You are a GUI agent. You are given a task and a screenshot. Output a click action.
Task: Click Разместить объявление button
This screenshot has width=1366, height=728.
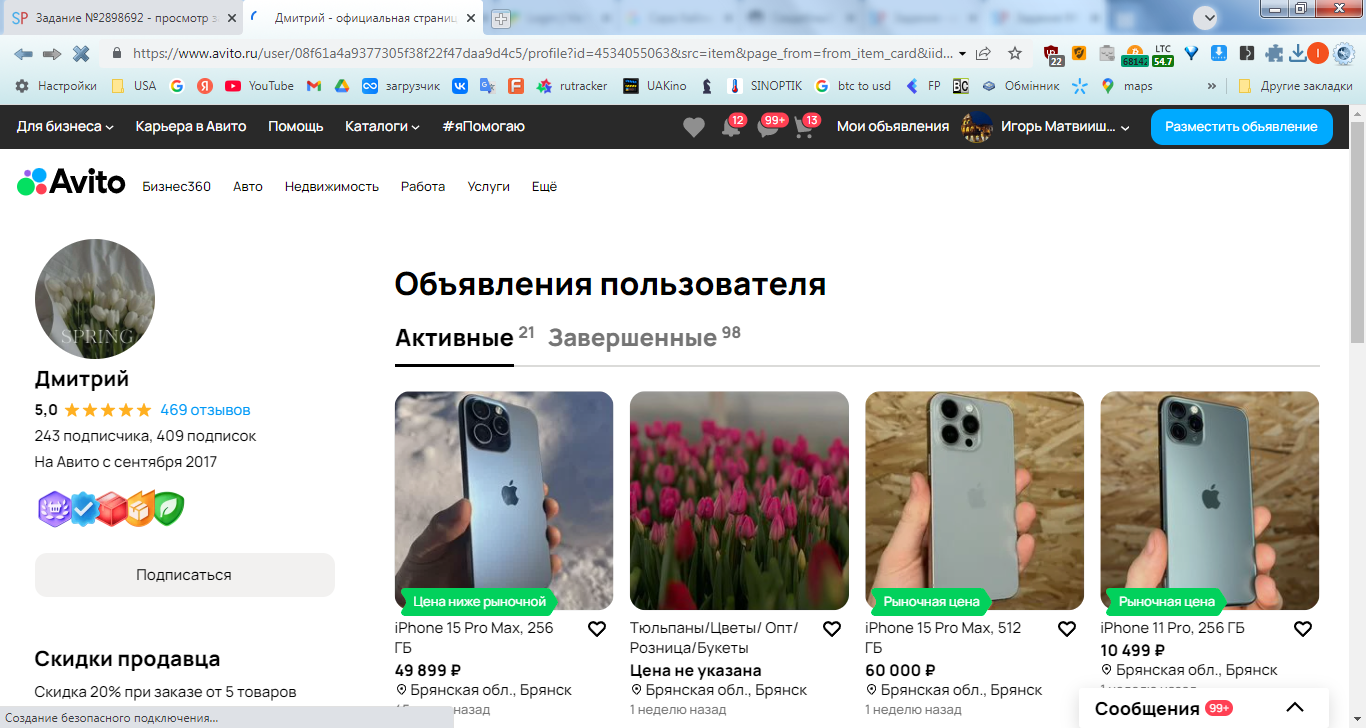point(1241,127)
